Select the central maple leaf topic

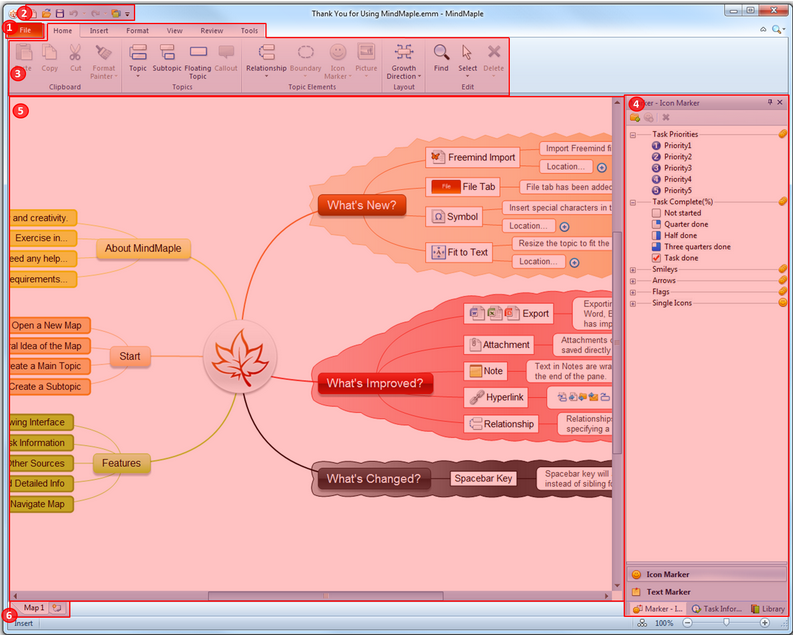pos(240,357)
